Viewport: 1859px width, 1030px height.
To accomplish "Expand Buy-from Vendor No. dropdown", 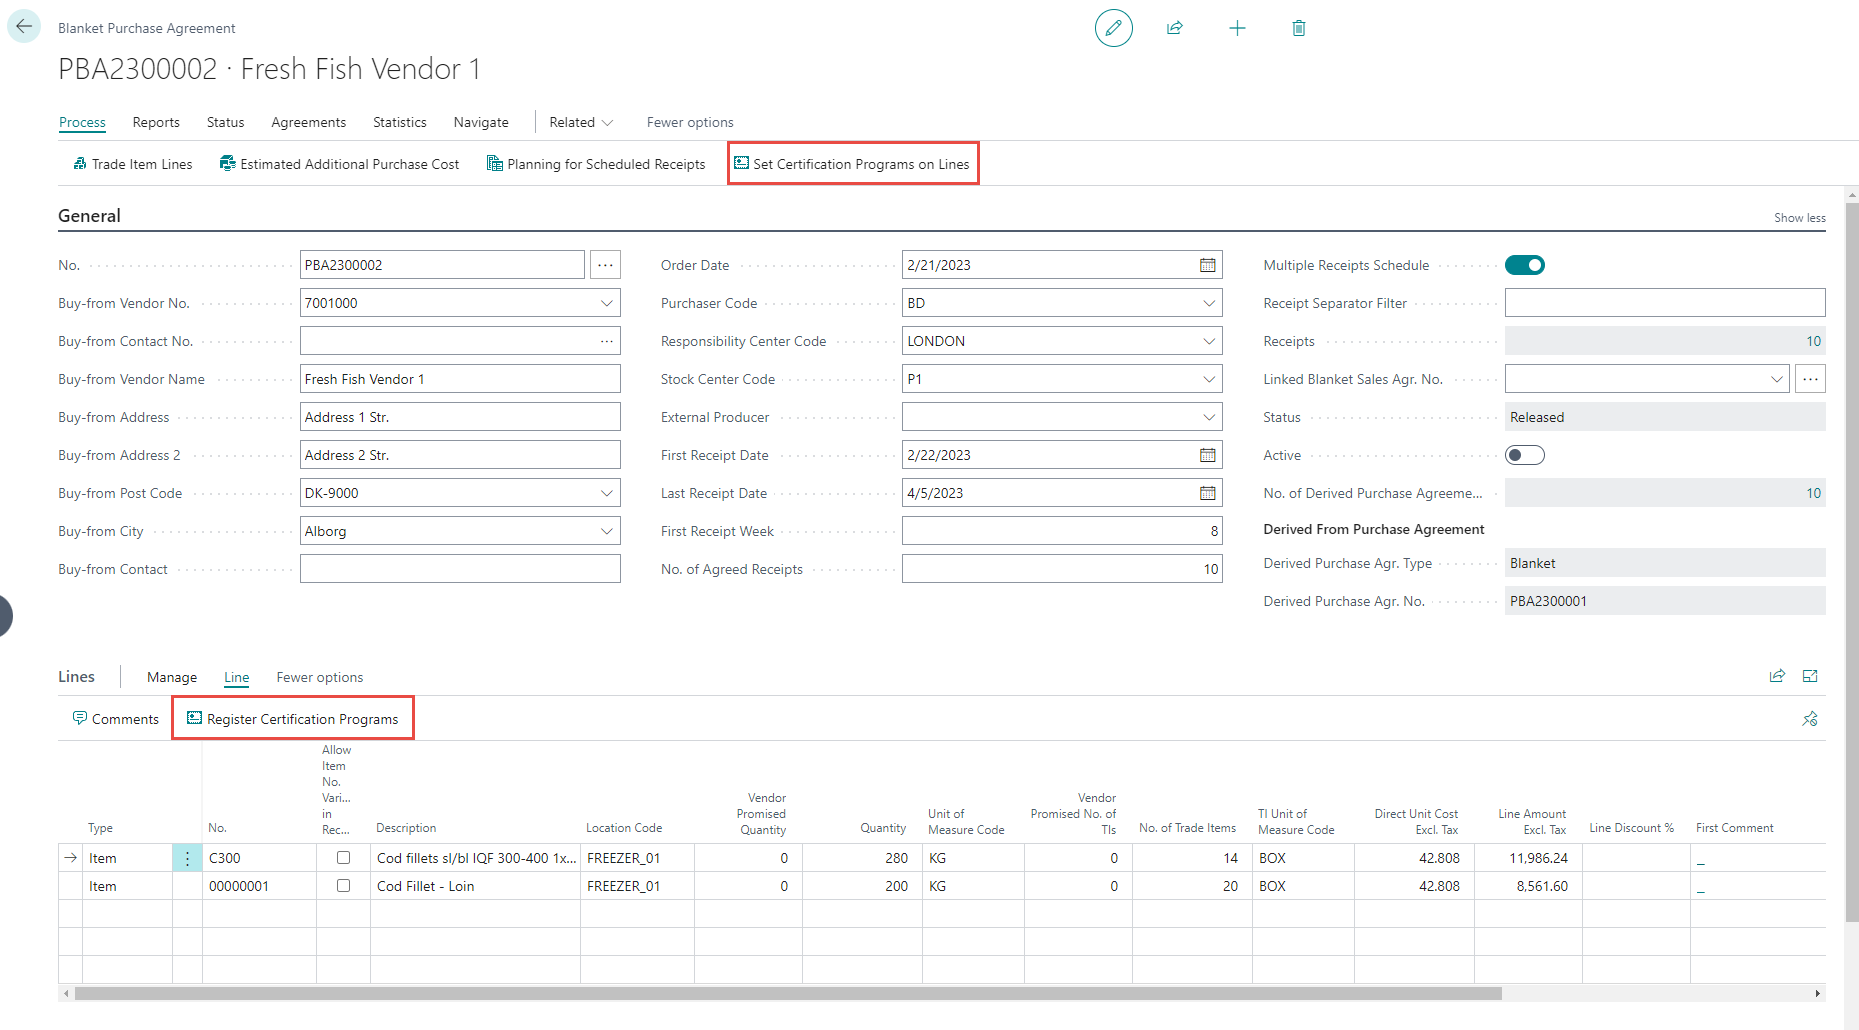I will [606, 303].
